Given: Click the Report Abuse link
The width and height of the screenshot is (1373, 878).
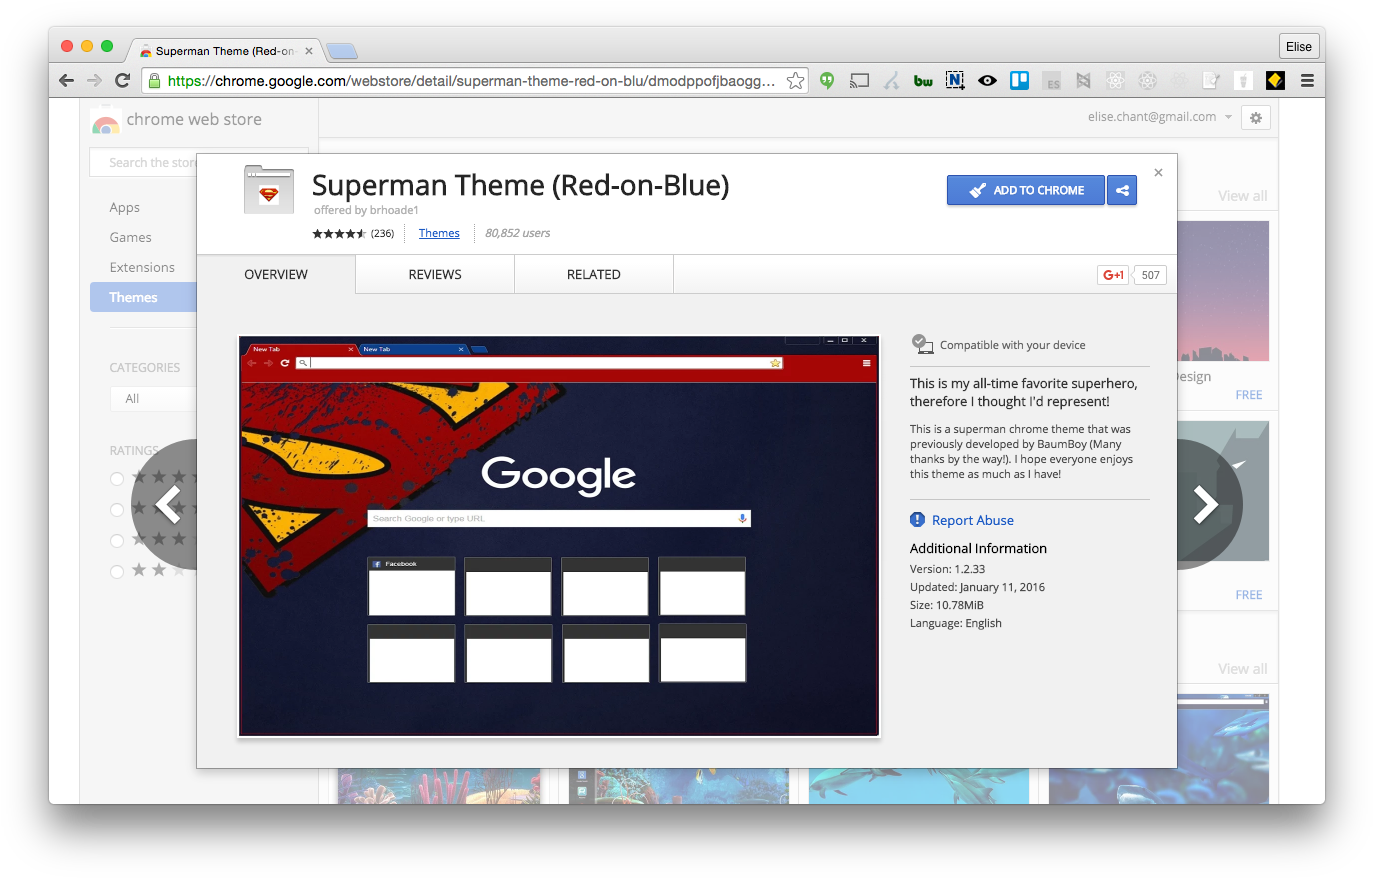Looking at the screenshot, I should pos(973,520).
